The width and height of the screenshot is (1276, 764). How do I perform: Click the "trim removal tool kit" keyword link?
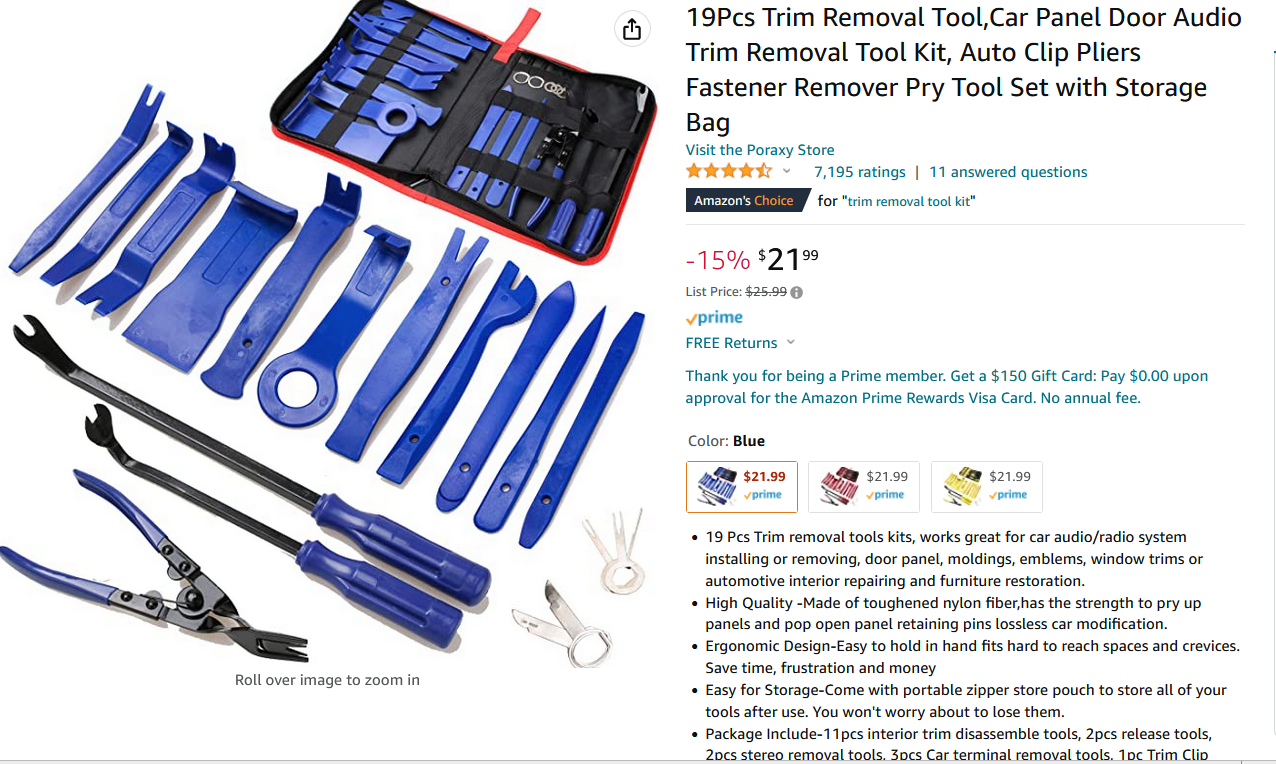point(911,201)
